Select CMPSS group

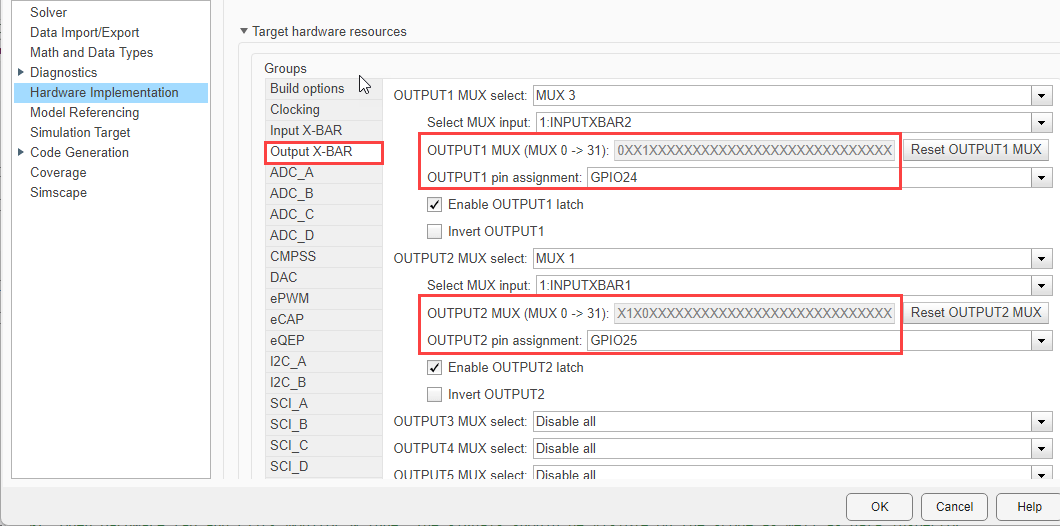324,257
